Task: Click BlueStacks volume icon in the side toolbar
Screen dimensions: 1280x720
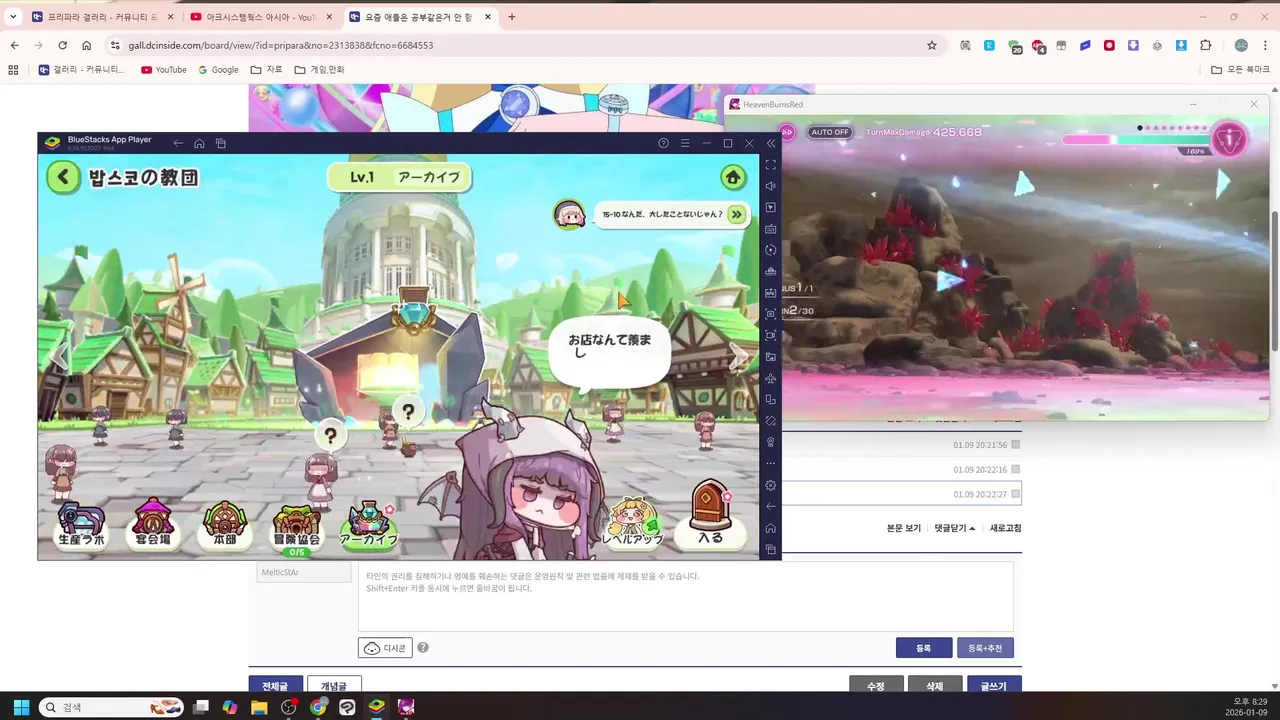Action: pos(770,186)
